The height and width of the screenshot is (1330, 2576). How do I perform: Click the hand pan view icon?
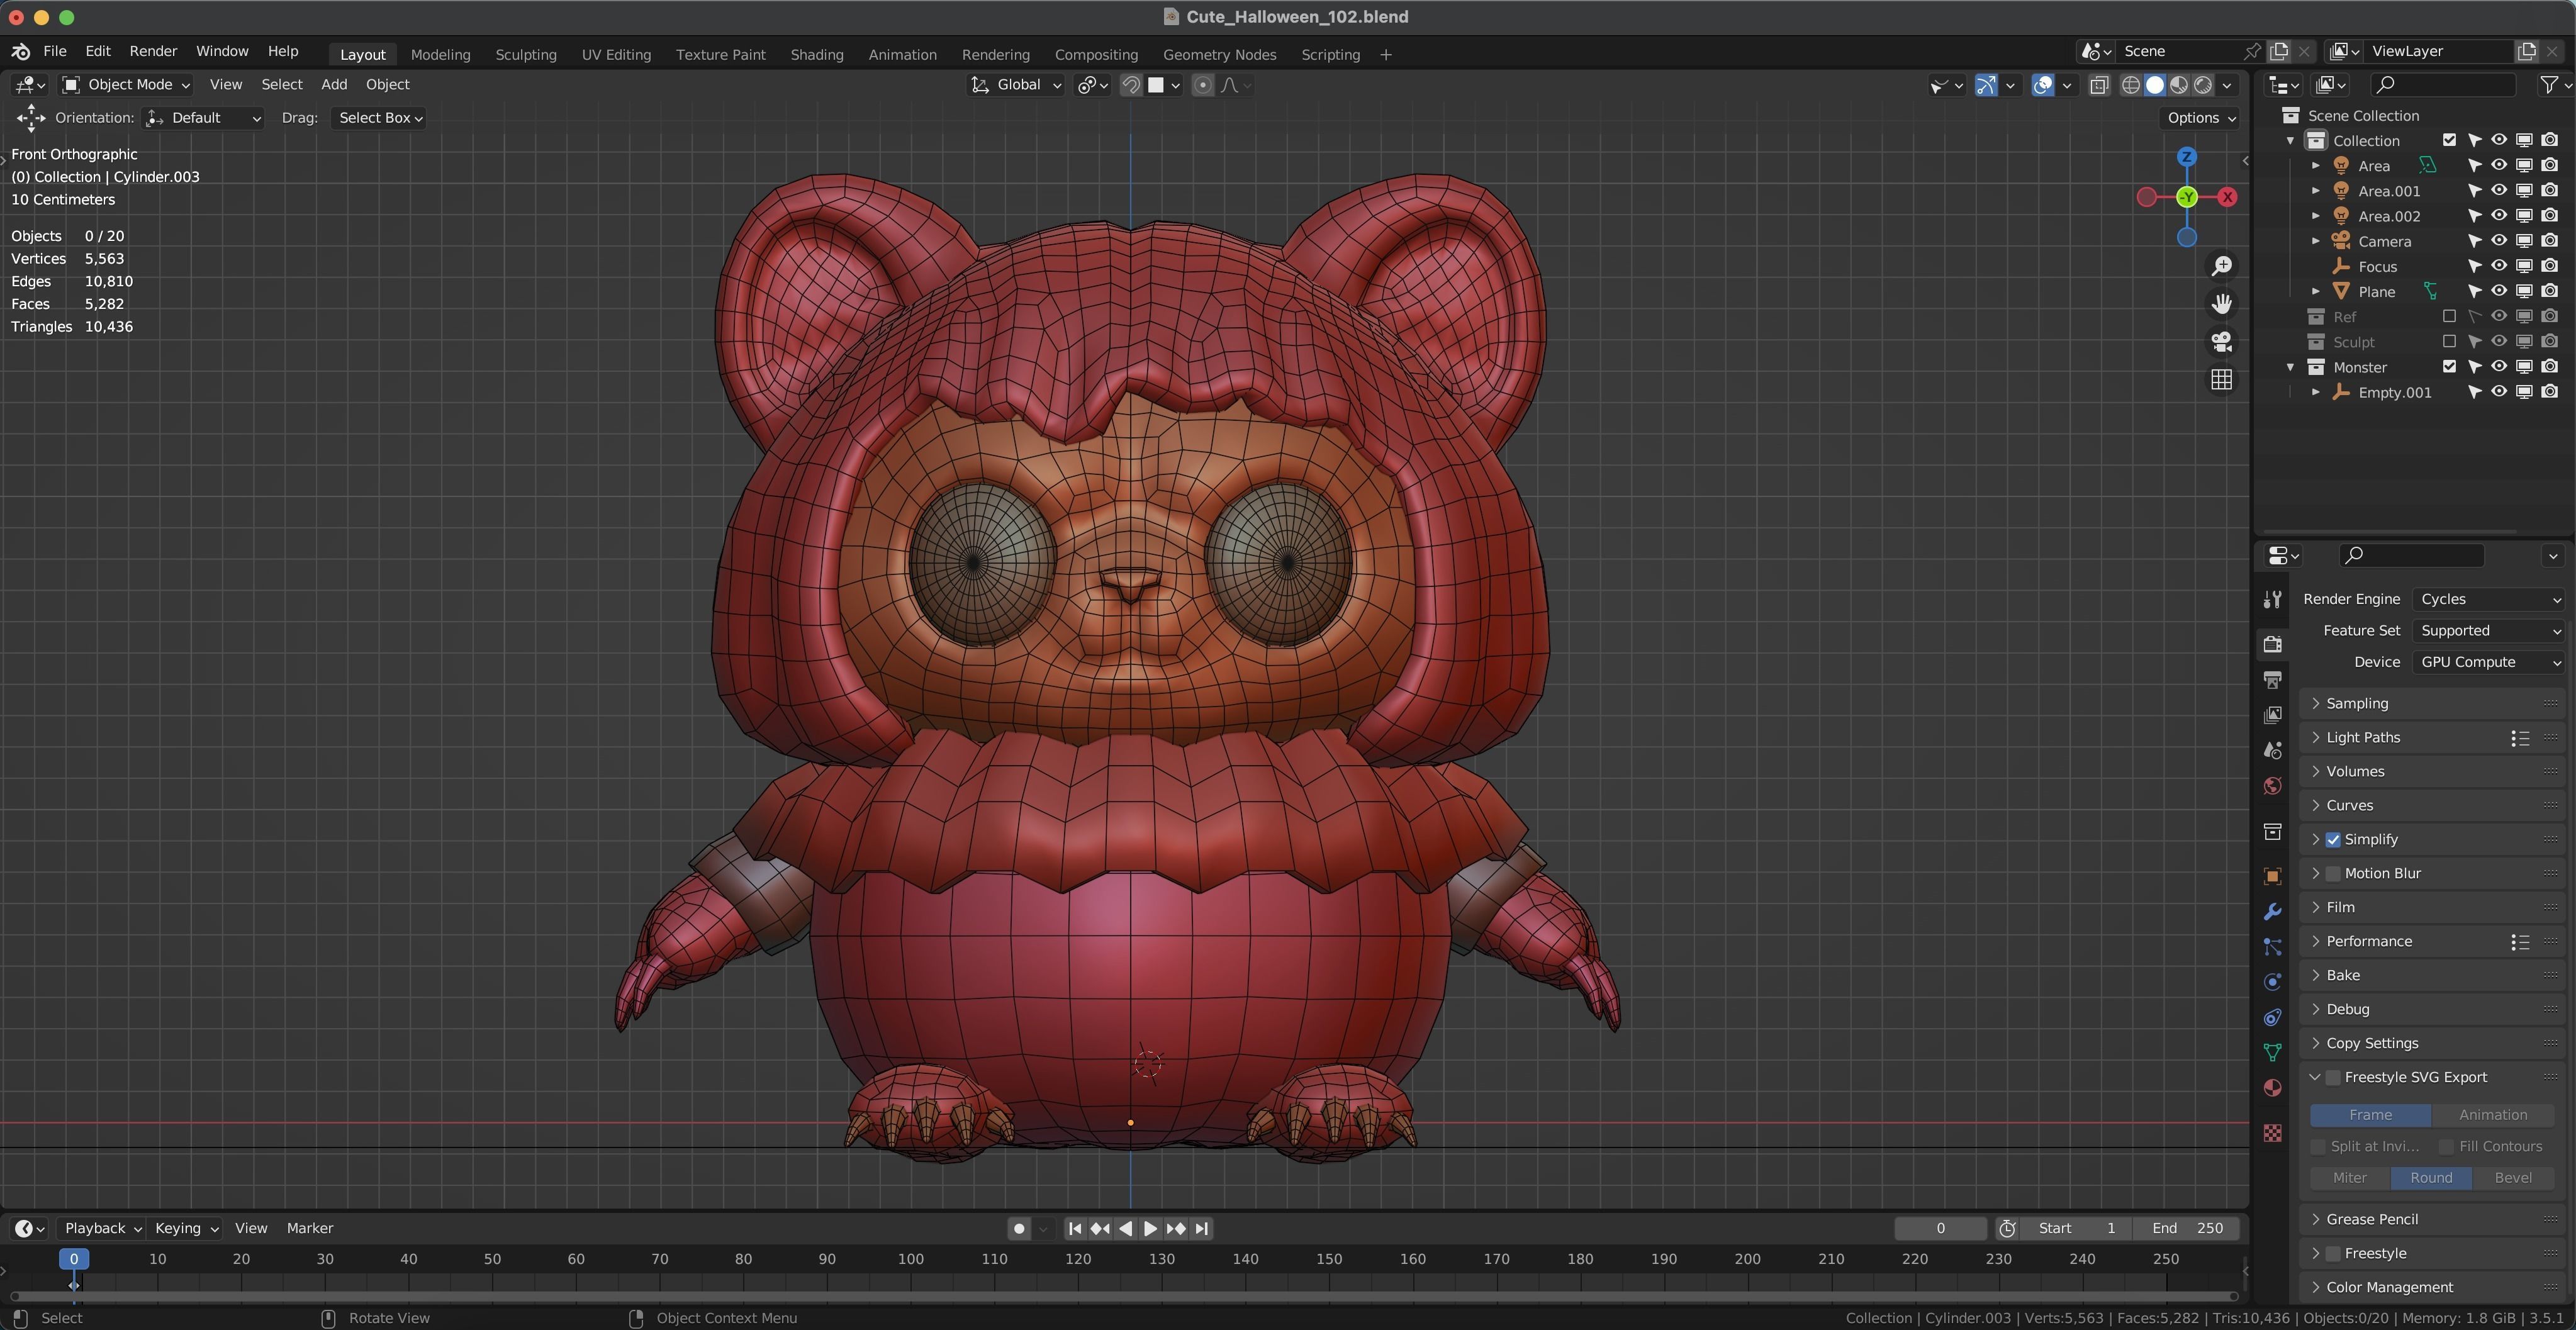2221,304
